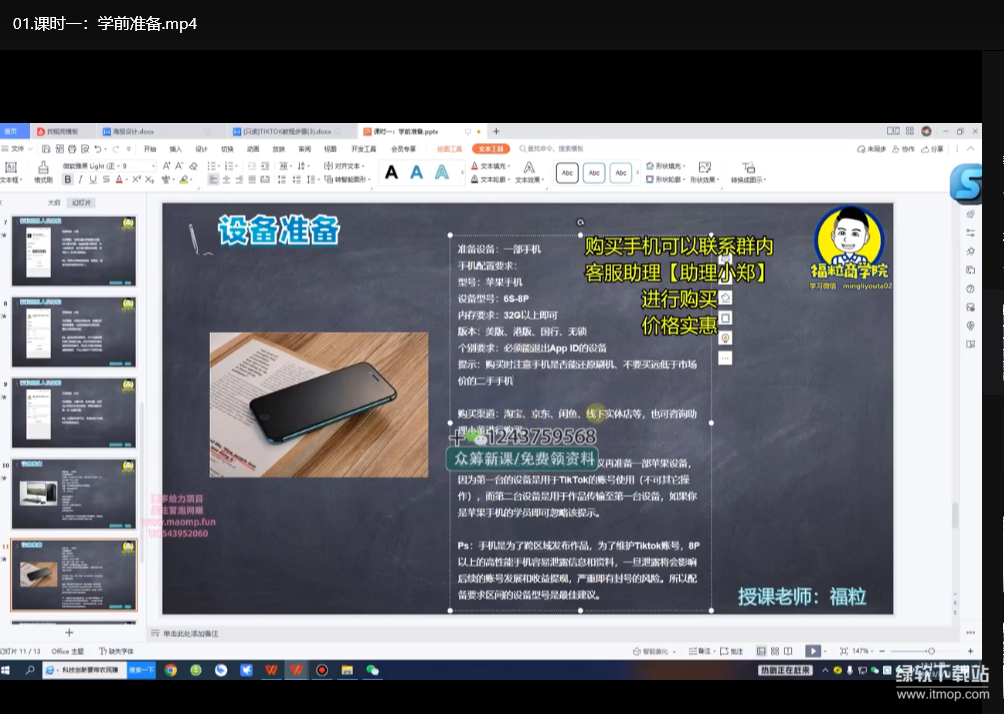Click the red font color icon
1004x714 pixels.
(x=119, y=180)
